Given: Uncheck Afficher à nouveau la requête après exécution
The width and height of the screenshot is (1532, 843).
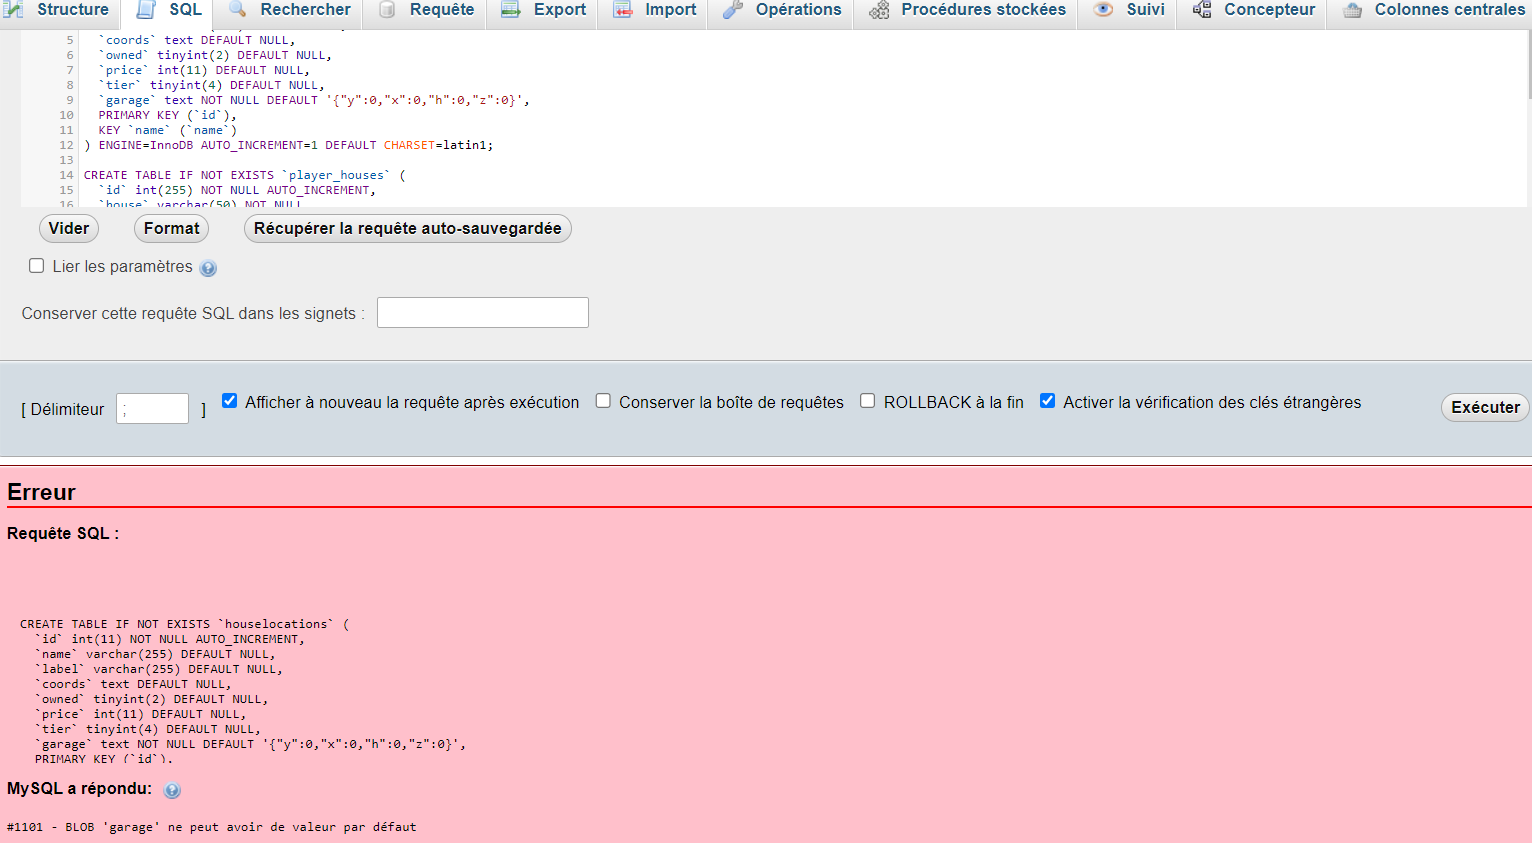Looking at the screenshot, I should click(229, 400).
